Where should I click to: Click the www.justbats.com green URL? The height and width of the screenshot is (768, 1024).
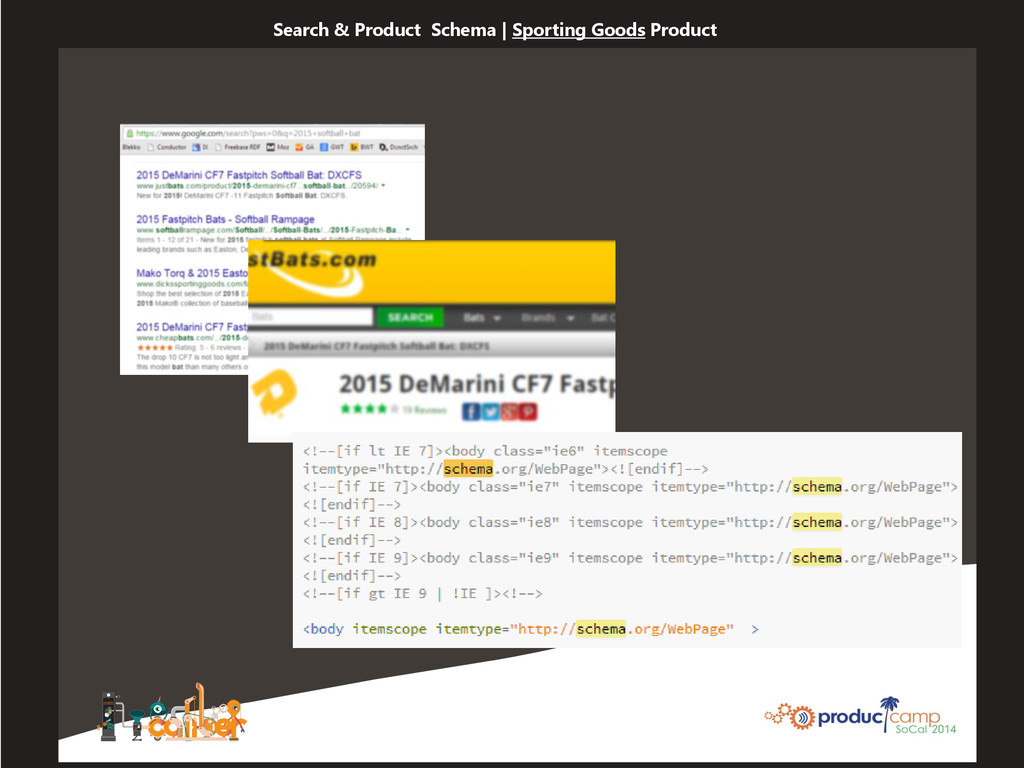[x=257, y=185]
